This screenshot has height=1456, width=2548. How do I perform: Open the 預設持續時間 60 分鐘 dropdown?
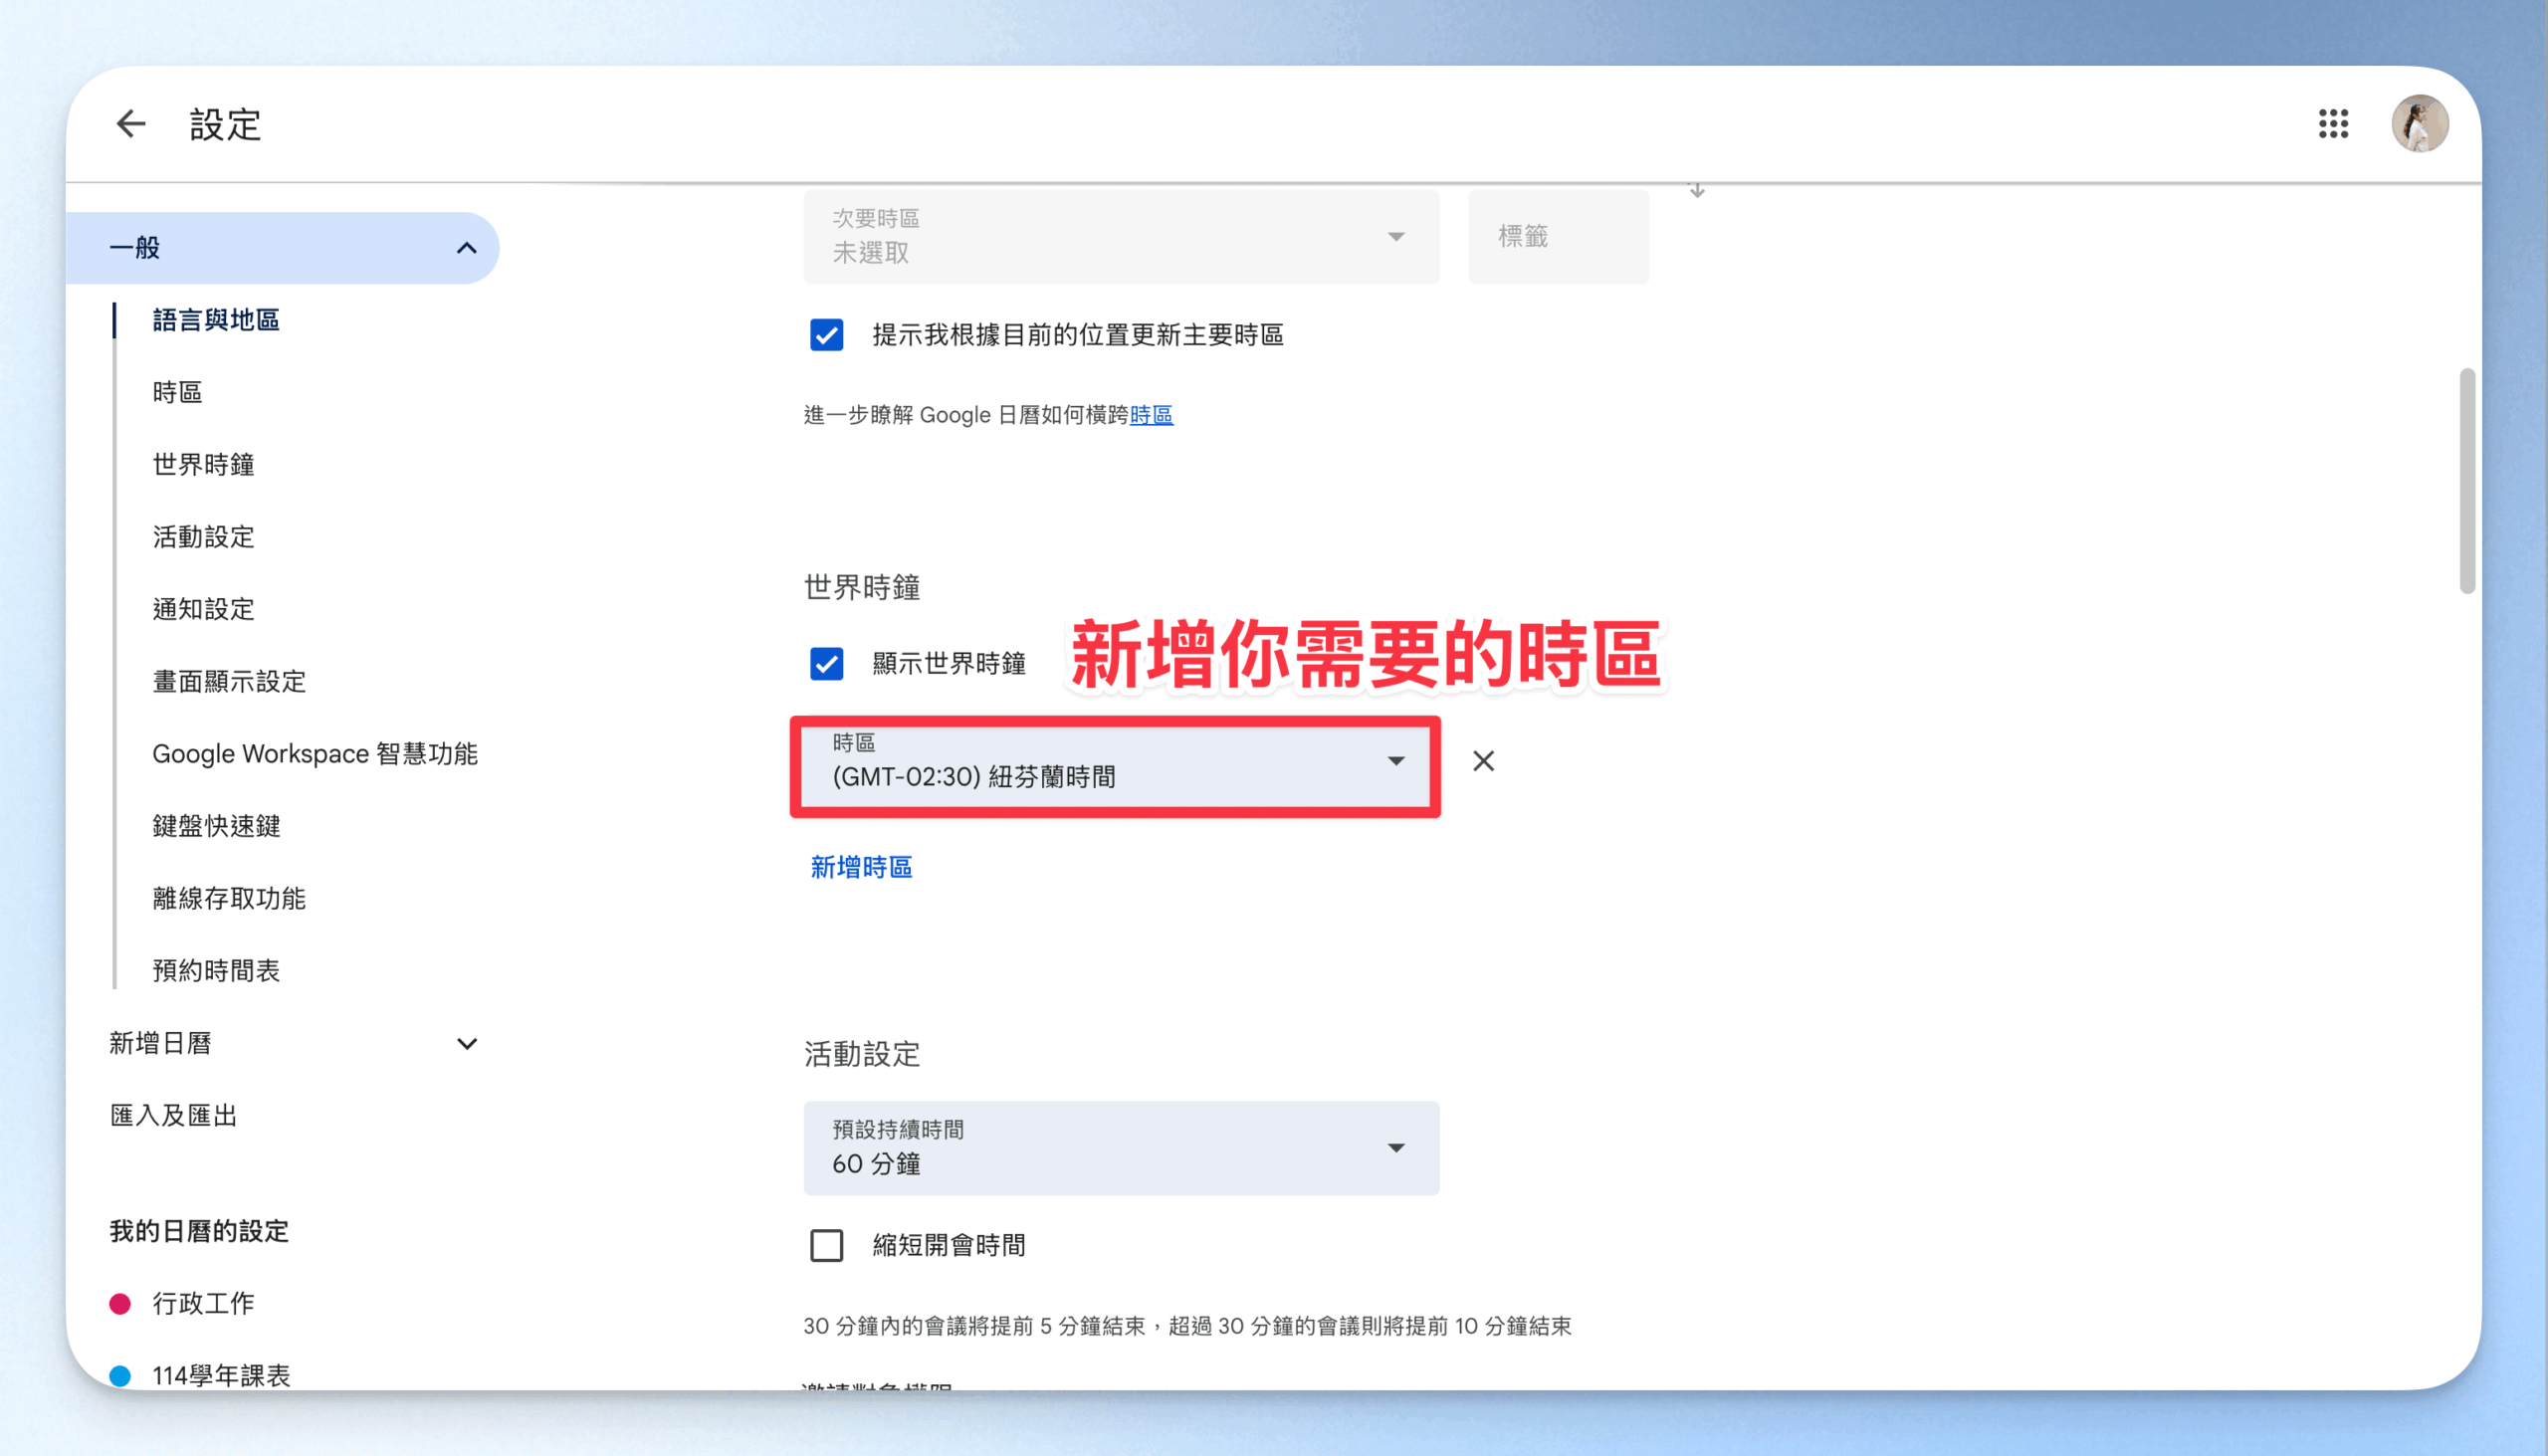(1120, 1148)
